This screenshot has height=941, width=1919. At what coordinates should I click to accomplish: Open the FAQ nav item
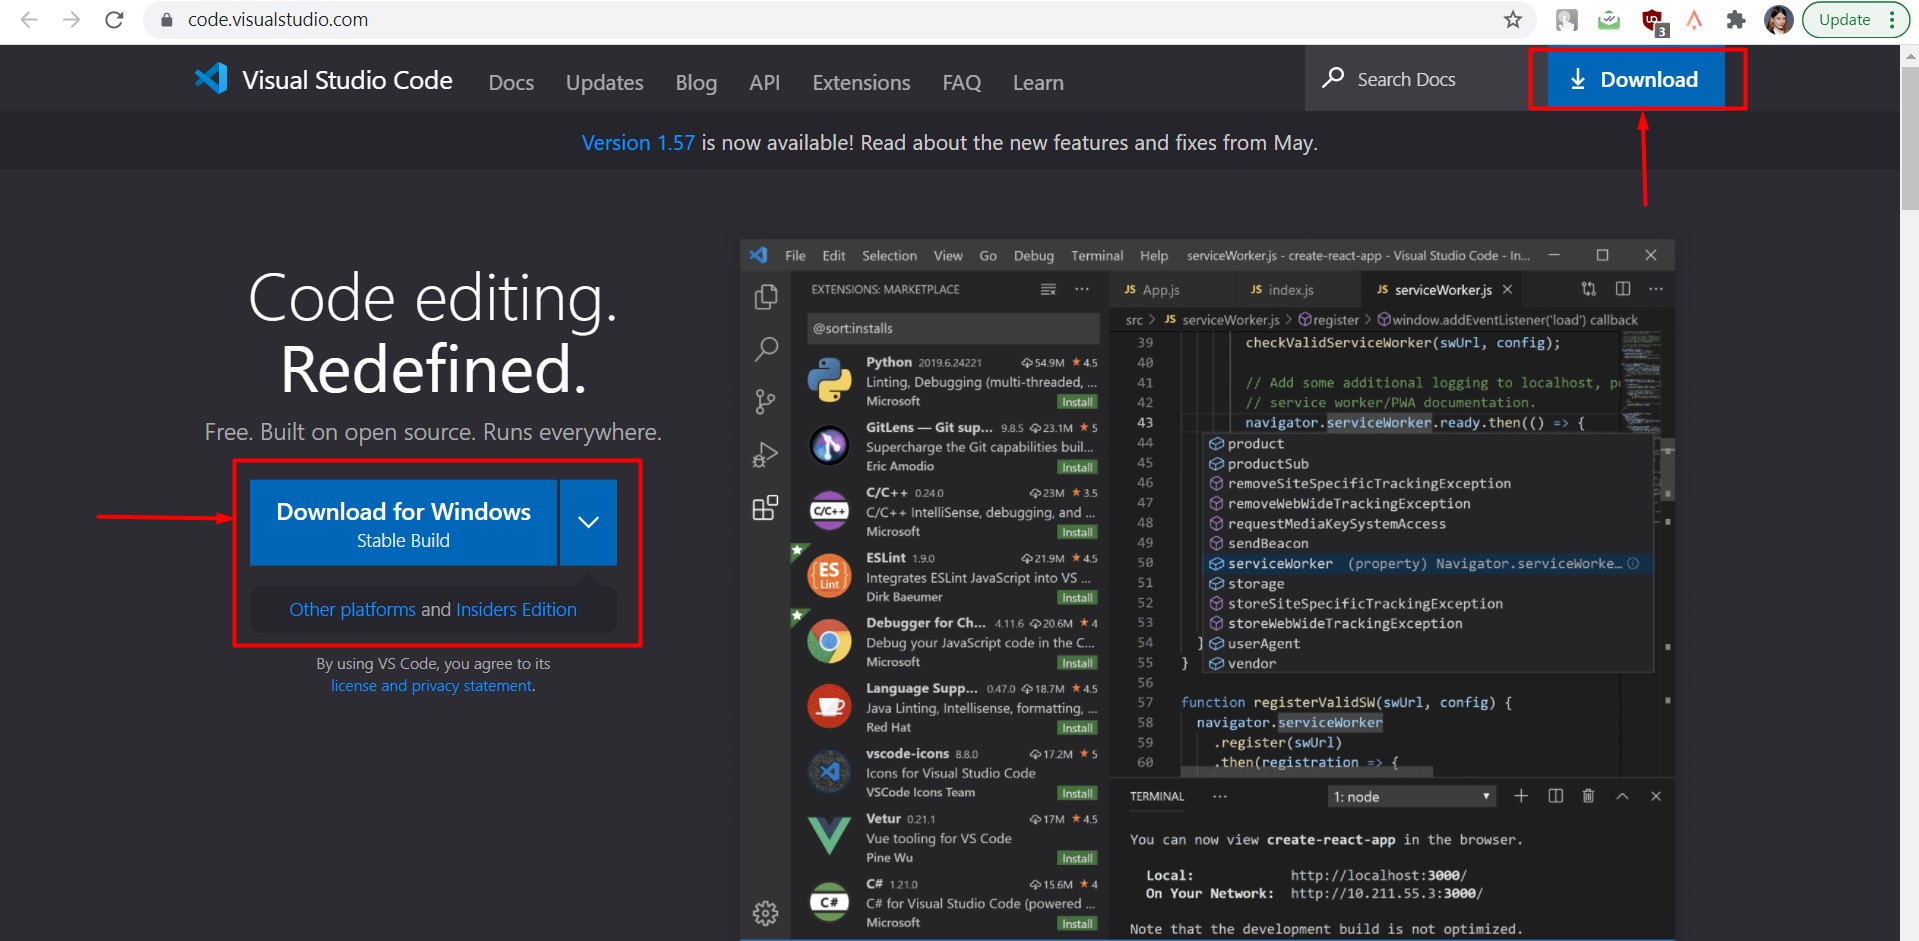pos(961,82)
